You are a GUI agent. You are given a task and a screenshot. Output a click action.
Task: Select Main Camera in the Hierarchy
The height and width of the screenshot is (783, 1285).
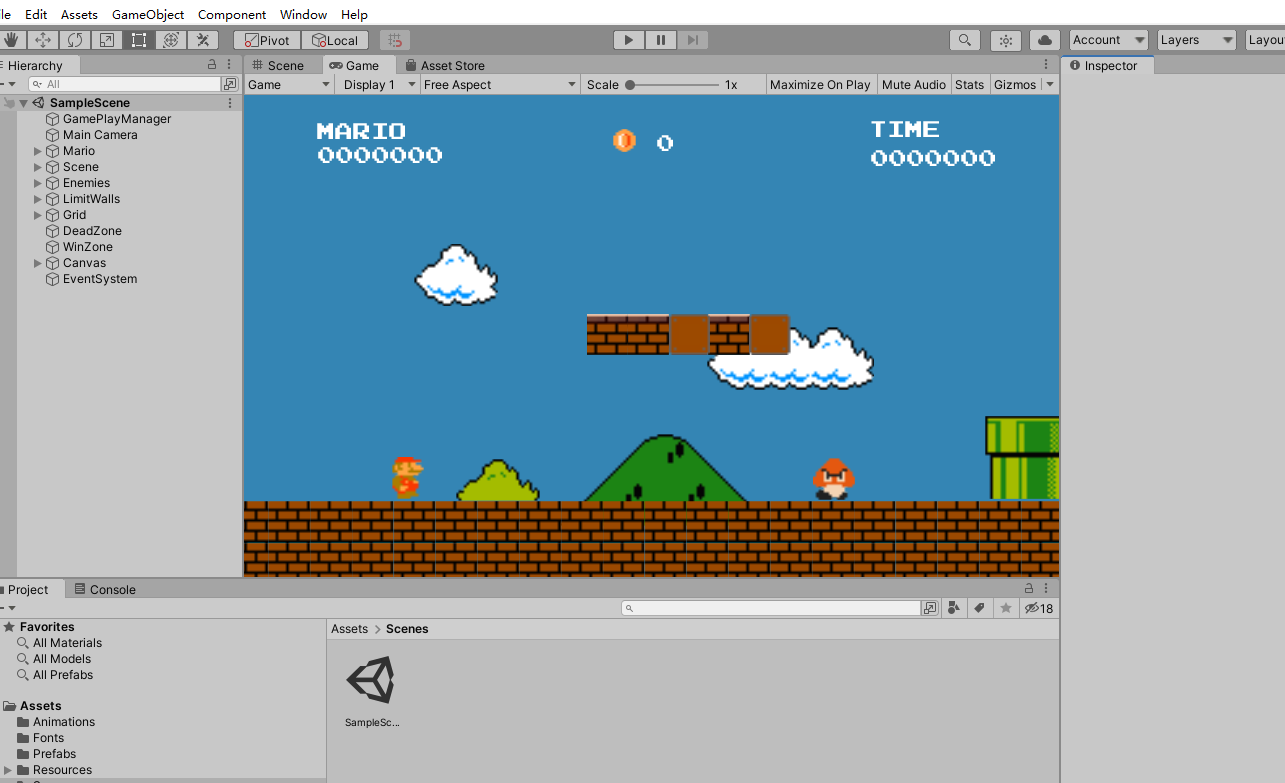tap(100, 135)
